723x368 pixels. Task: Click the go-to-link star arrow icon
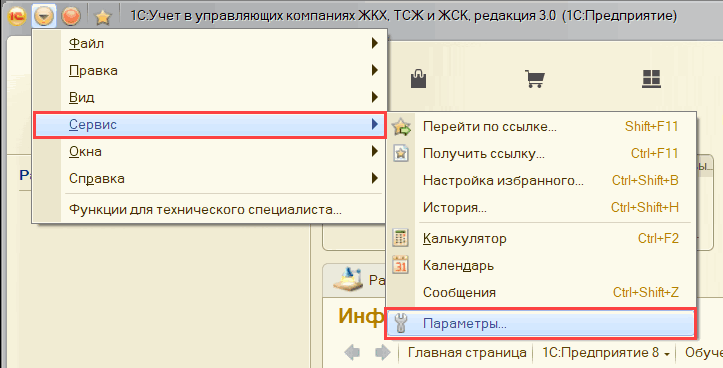(x=401, y=127)
